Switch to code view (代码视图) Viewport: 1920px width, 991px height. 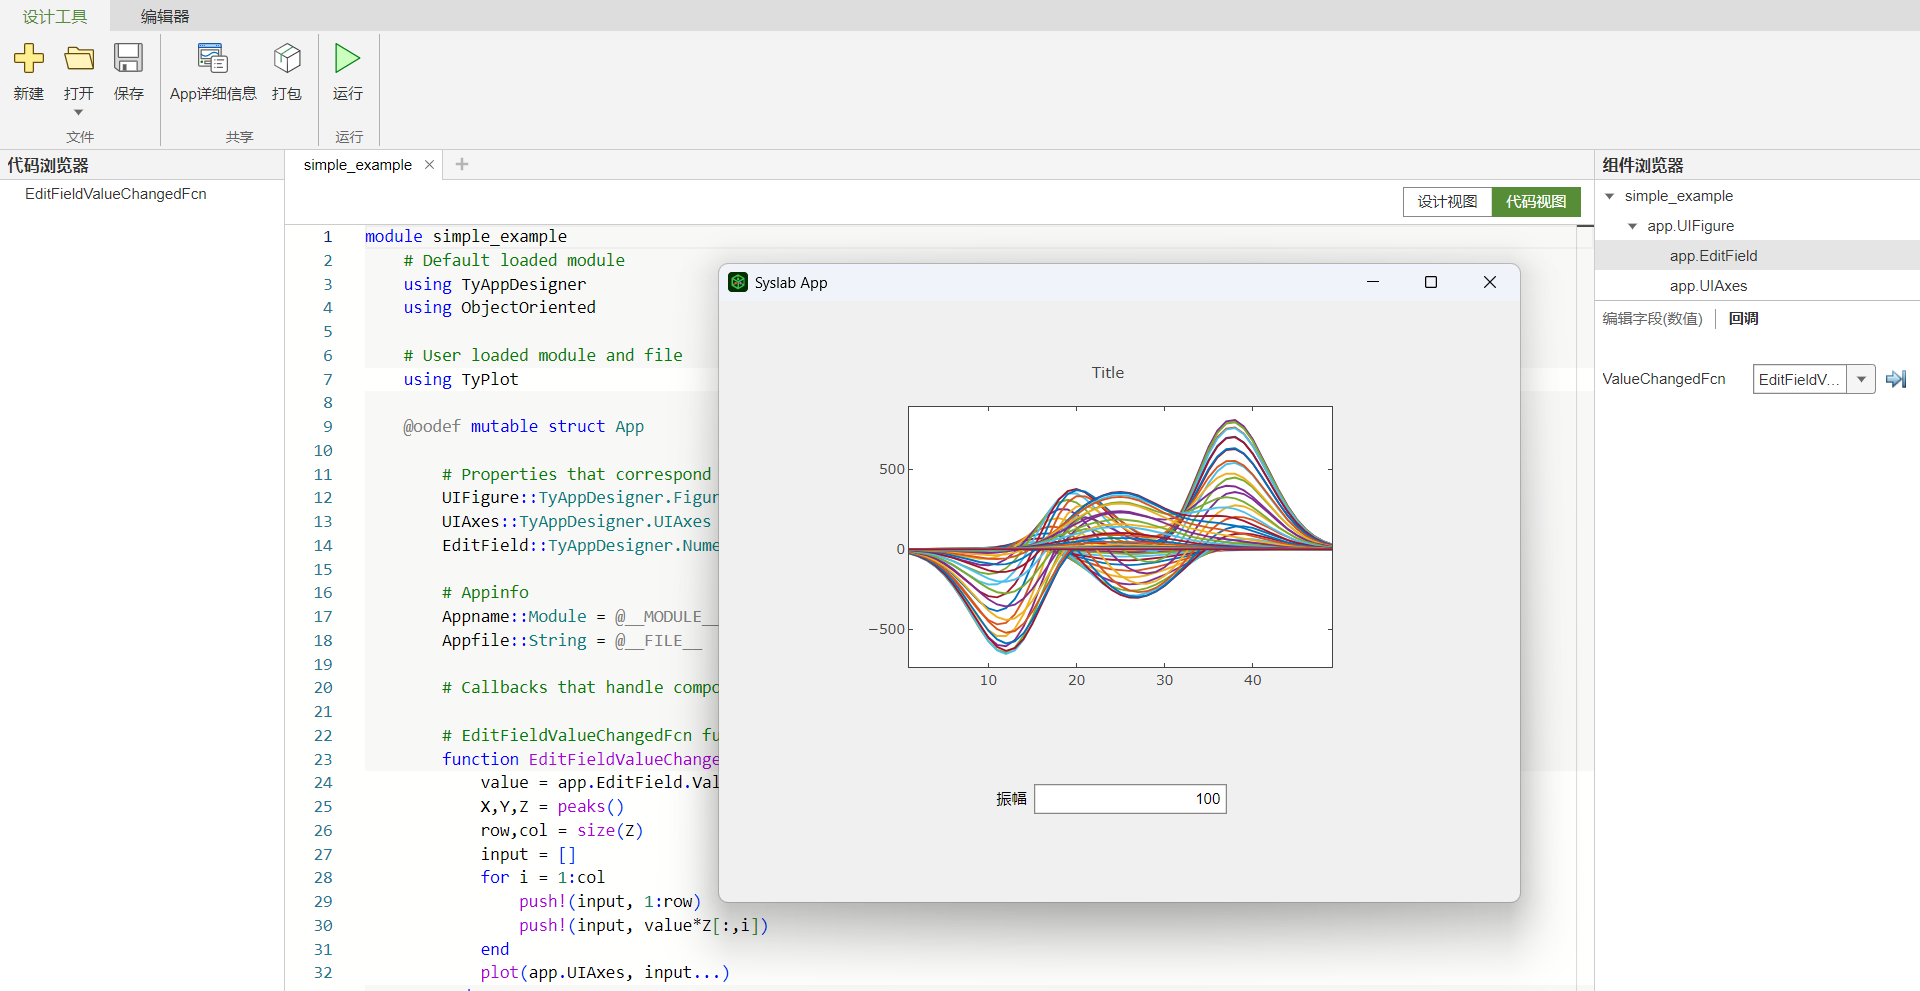coord(1536,202)
